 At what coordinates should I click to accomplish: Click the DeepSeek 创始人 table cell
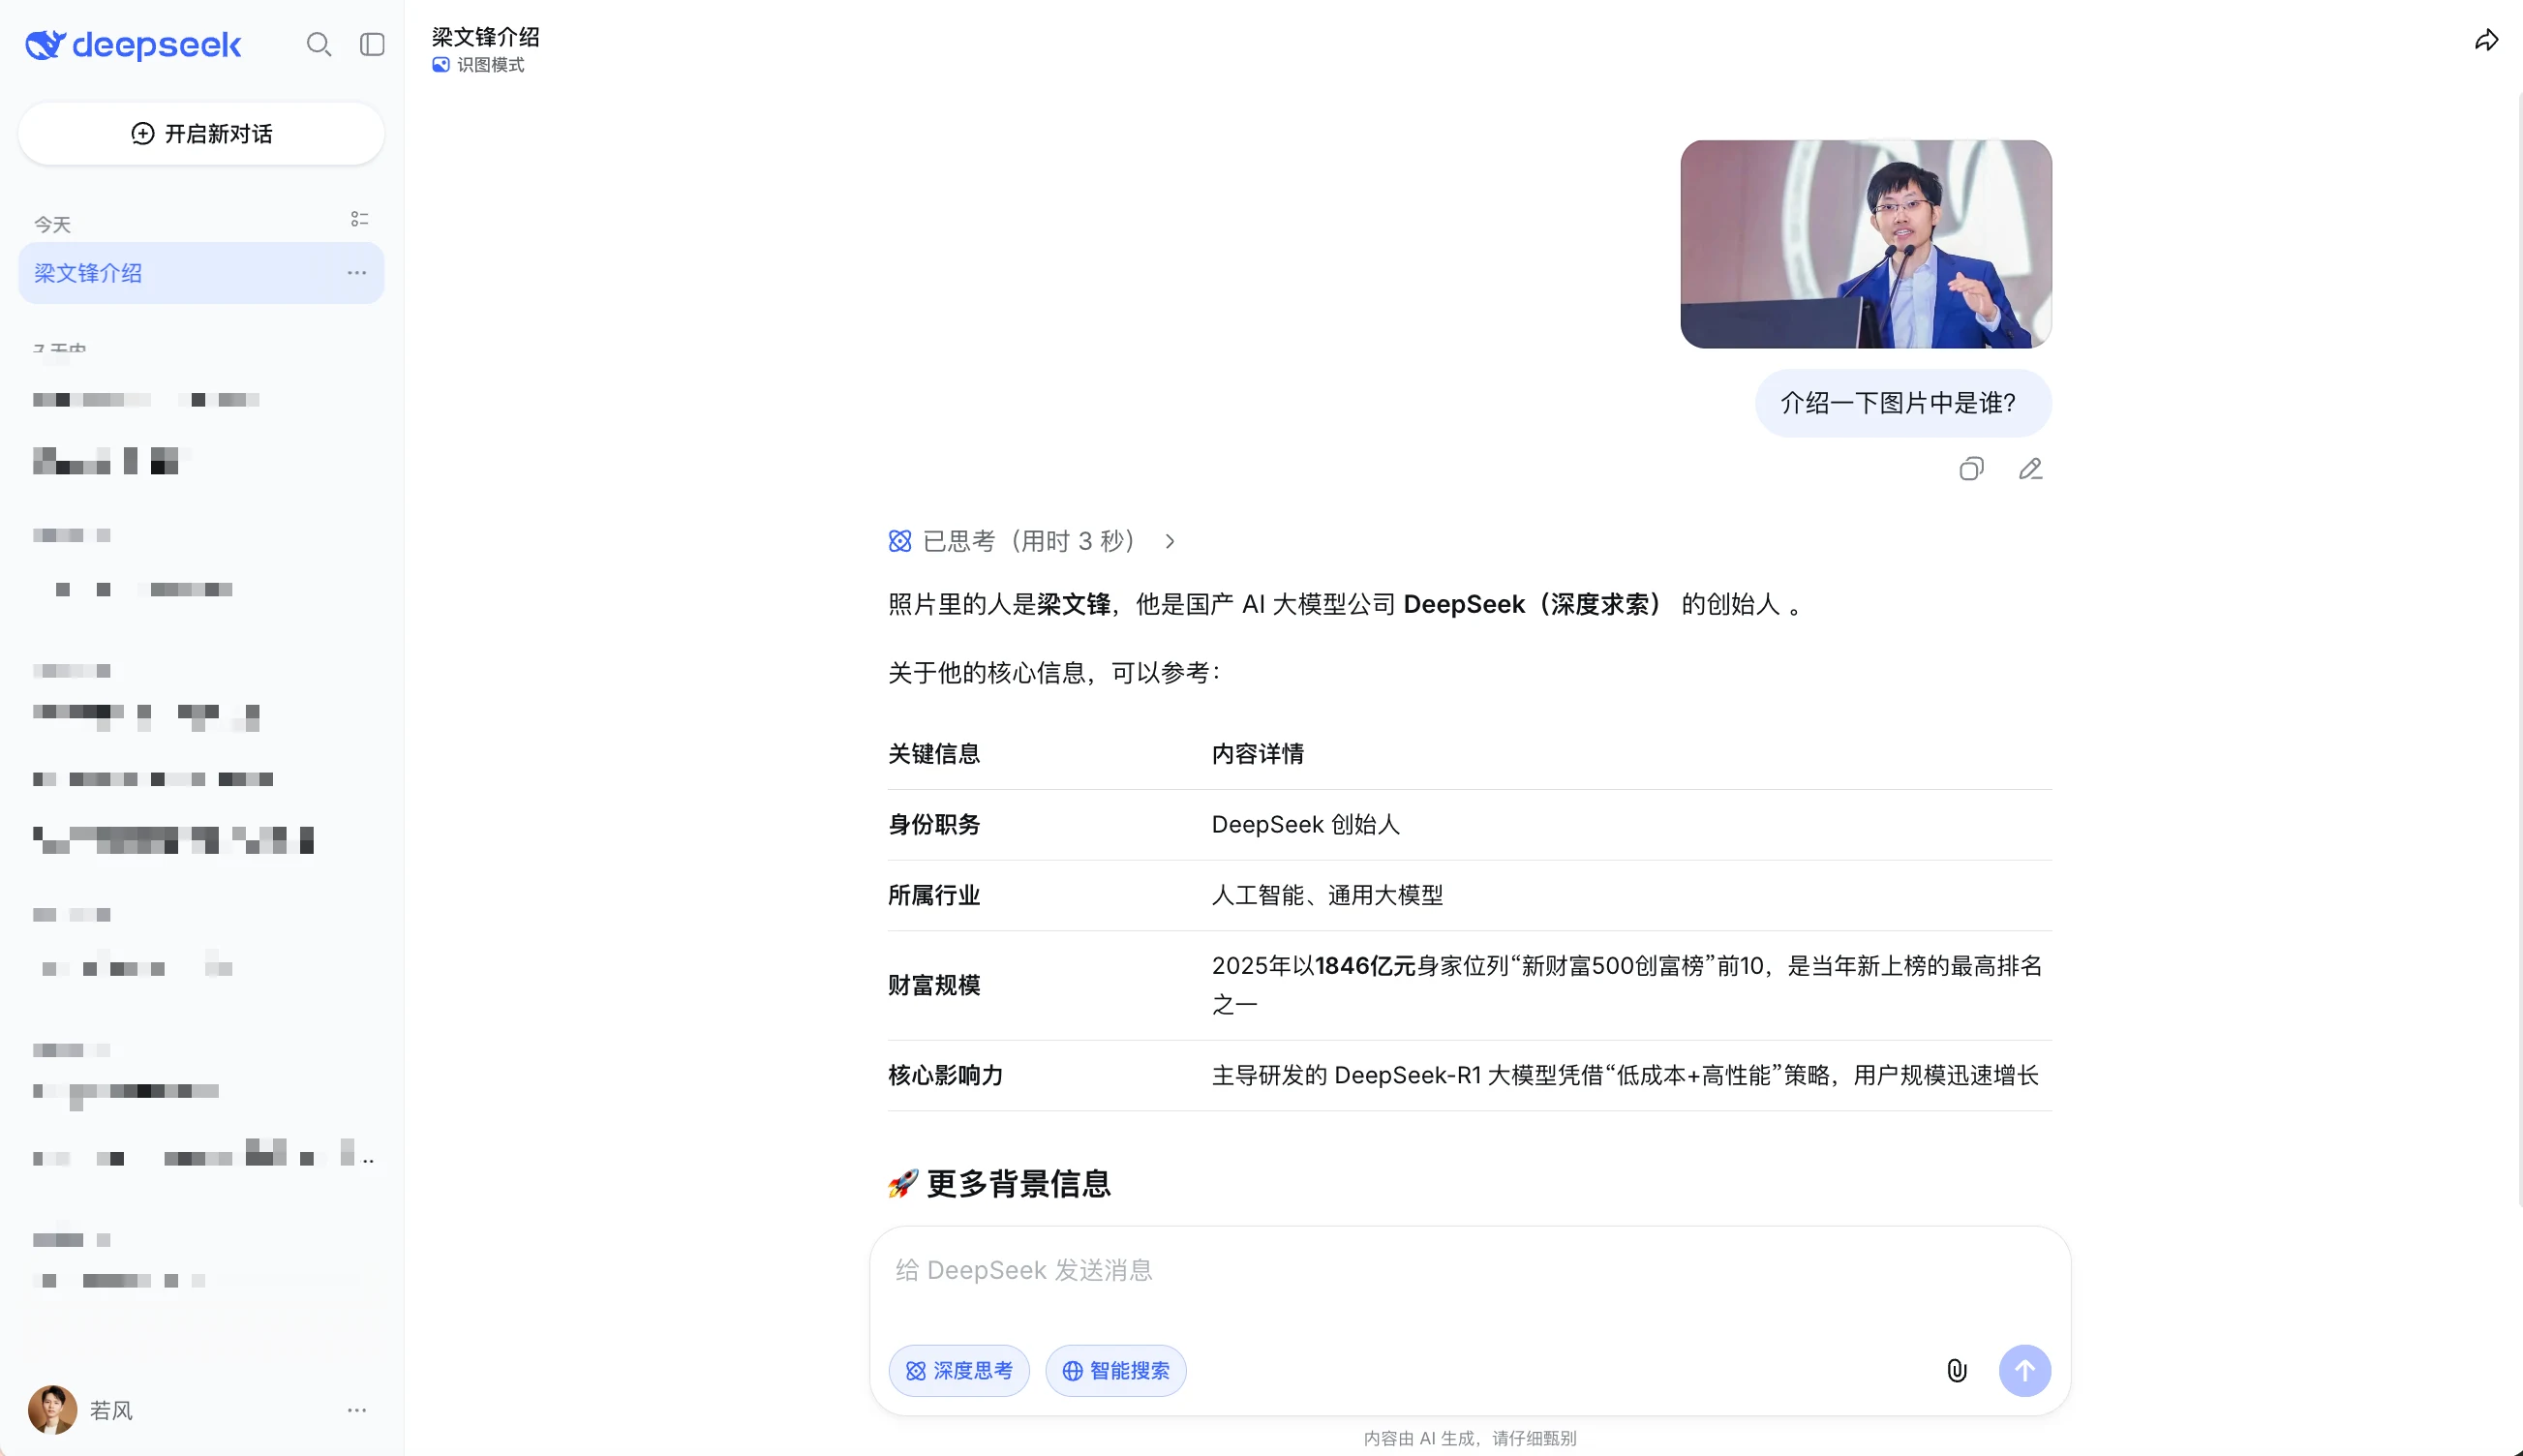1306,824
